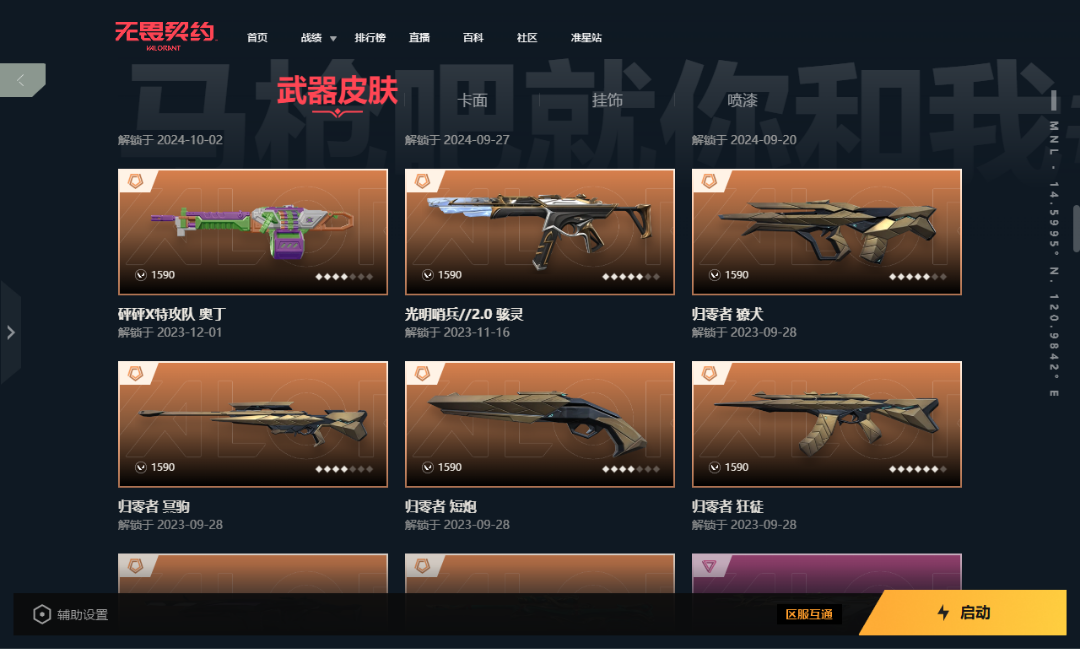This screenshot has width=1080, height=649.
Task: Open the 喷漆 tab
Action: 742,101
